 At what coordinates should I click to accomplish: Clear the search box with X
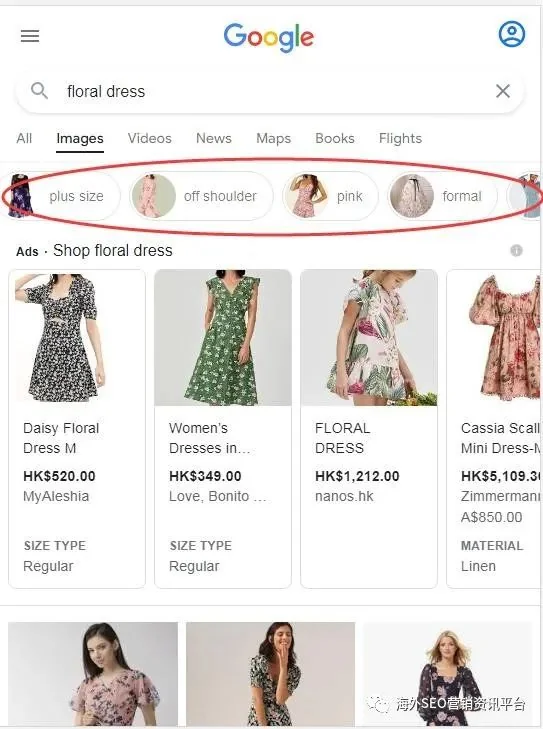[503, 91]
